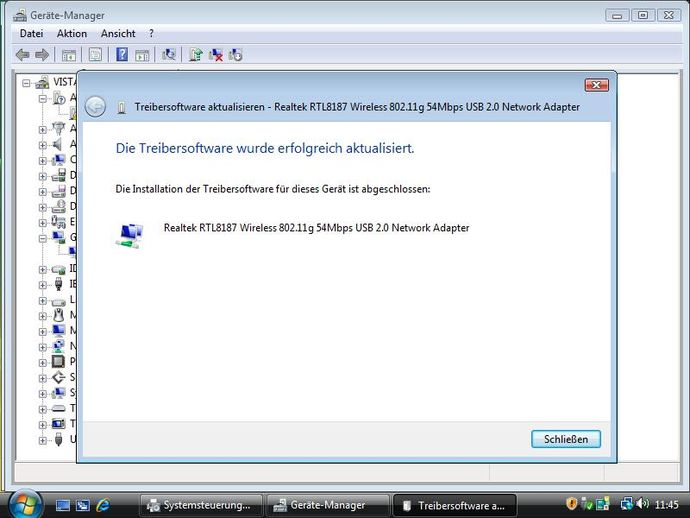Scan for hardware changes with the magnifier icon

click(x=169, y=55)
